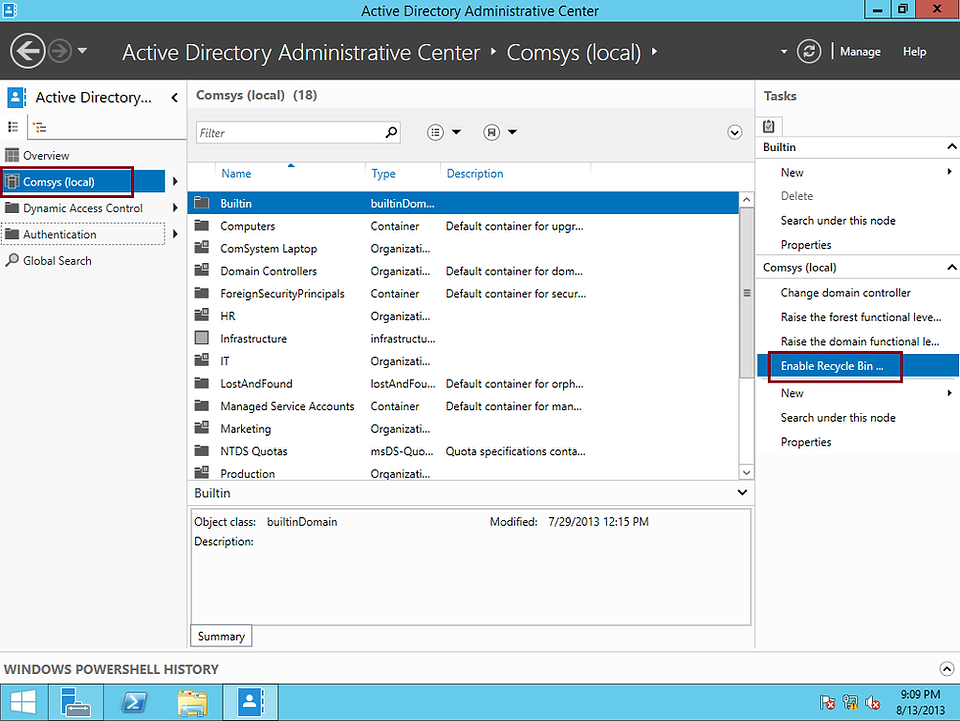
Task: Select the Authentication node
Action: [x=83, y=234]
